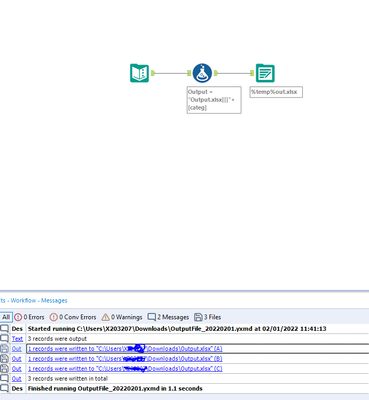
Task: Select the Formula tool flask icon
Action: point(202,73)
